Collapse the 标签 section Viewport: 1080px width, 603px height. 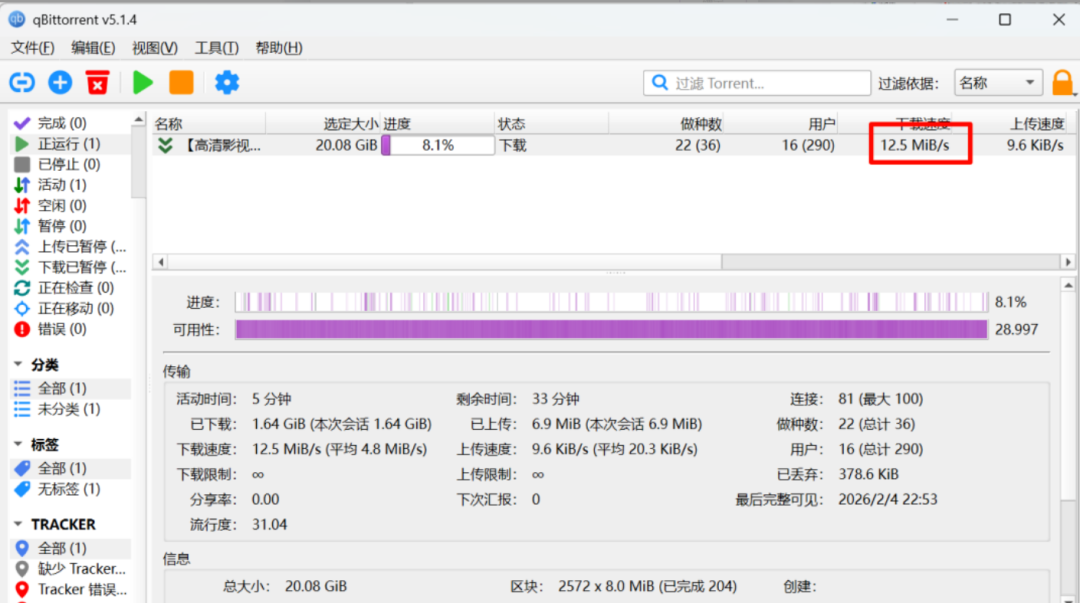18,444
